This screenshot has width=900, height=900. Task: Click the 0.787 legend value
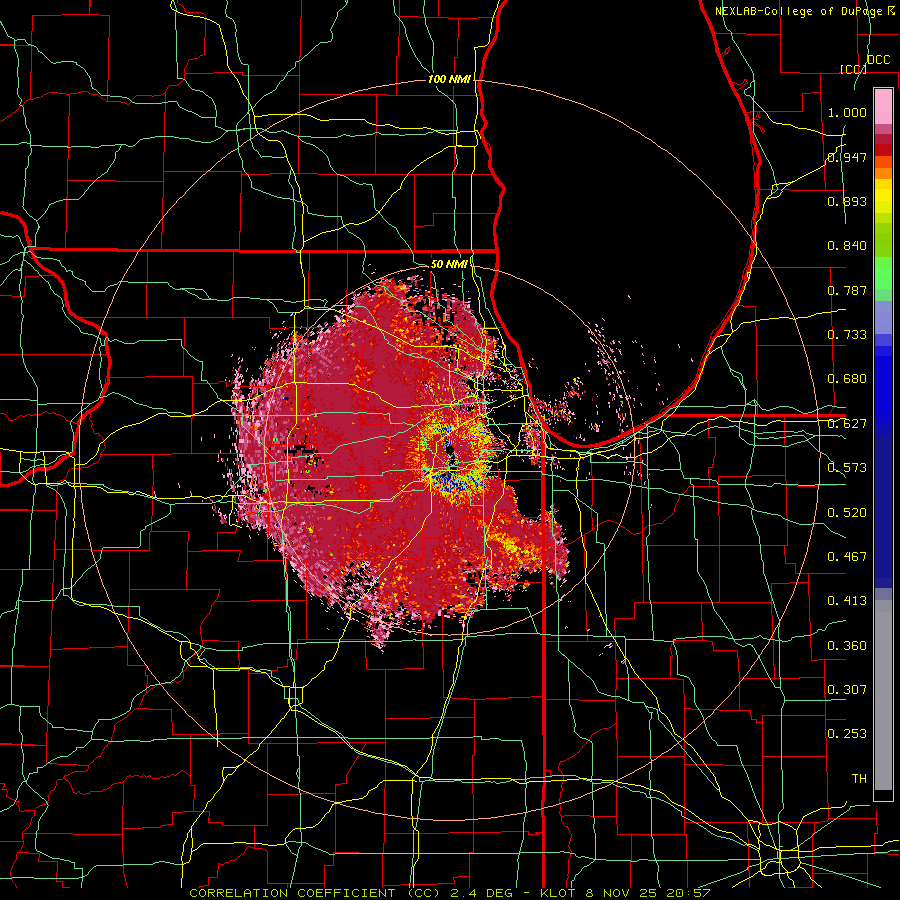click(x=847, y=290)
